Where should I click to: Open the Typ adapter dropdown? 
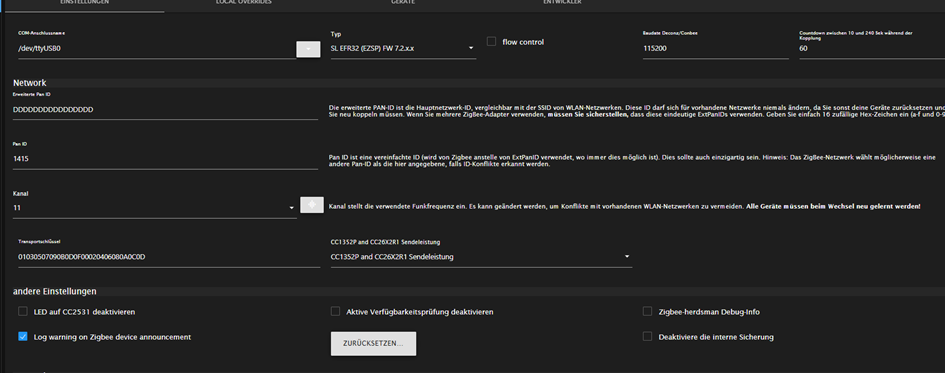tap(403, 48)
